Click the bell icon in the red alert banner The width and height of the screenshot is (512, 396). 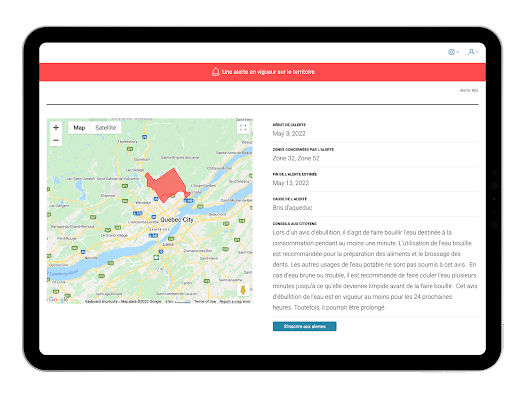click(216, 72)
